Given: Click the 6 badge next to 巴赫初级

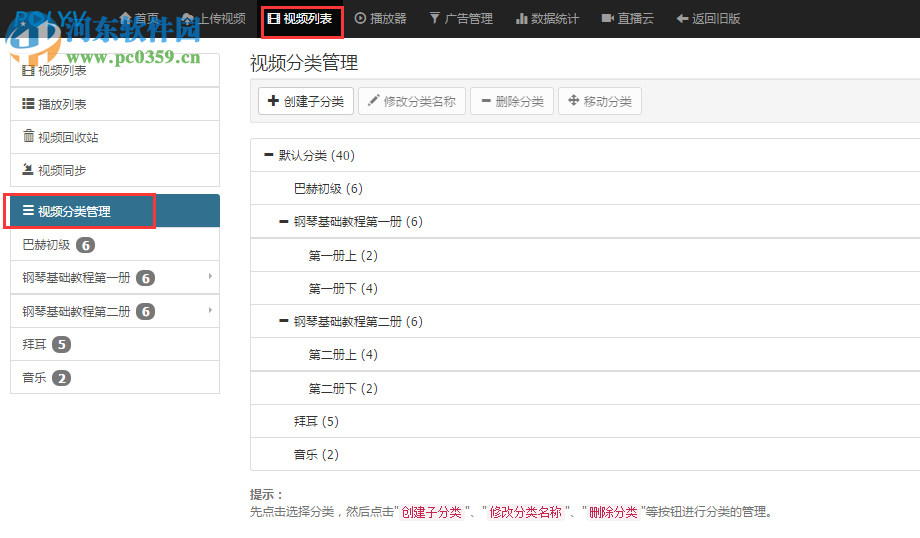Looking at the screenshot, I should click(86, 245).
